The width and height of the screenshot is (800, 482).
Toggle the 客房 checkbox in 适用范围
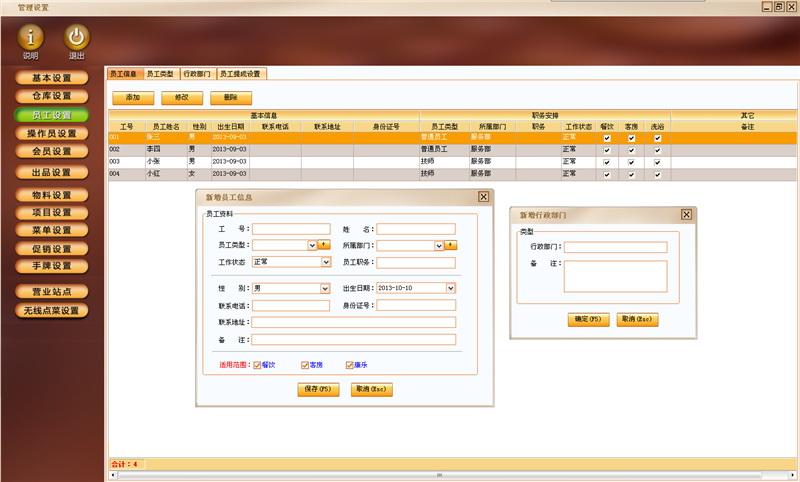point(305,365)
